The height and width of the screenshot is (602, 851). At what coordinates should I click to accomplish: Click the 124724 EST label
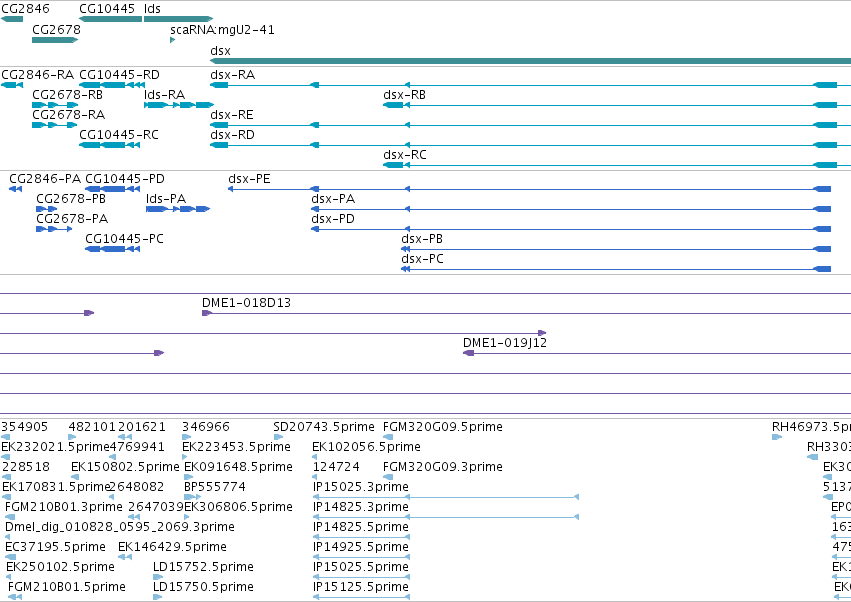click(336, 467)
